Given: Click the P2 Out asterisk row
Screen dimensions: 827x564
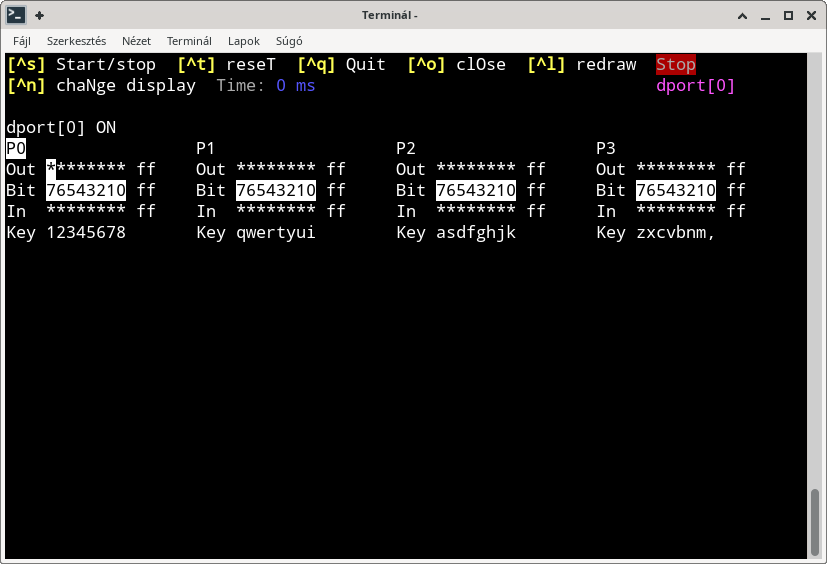Looking at the screenshot, I should coord(476,169).
